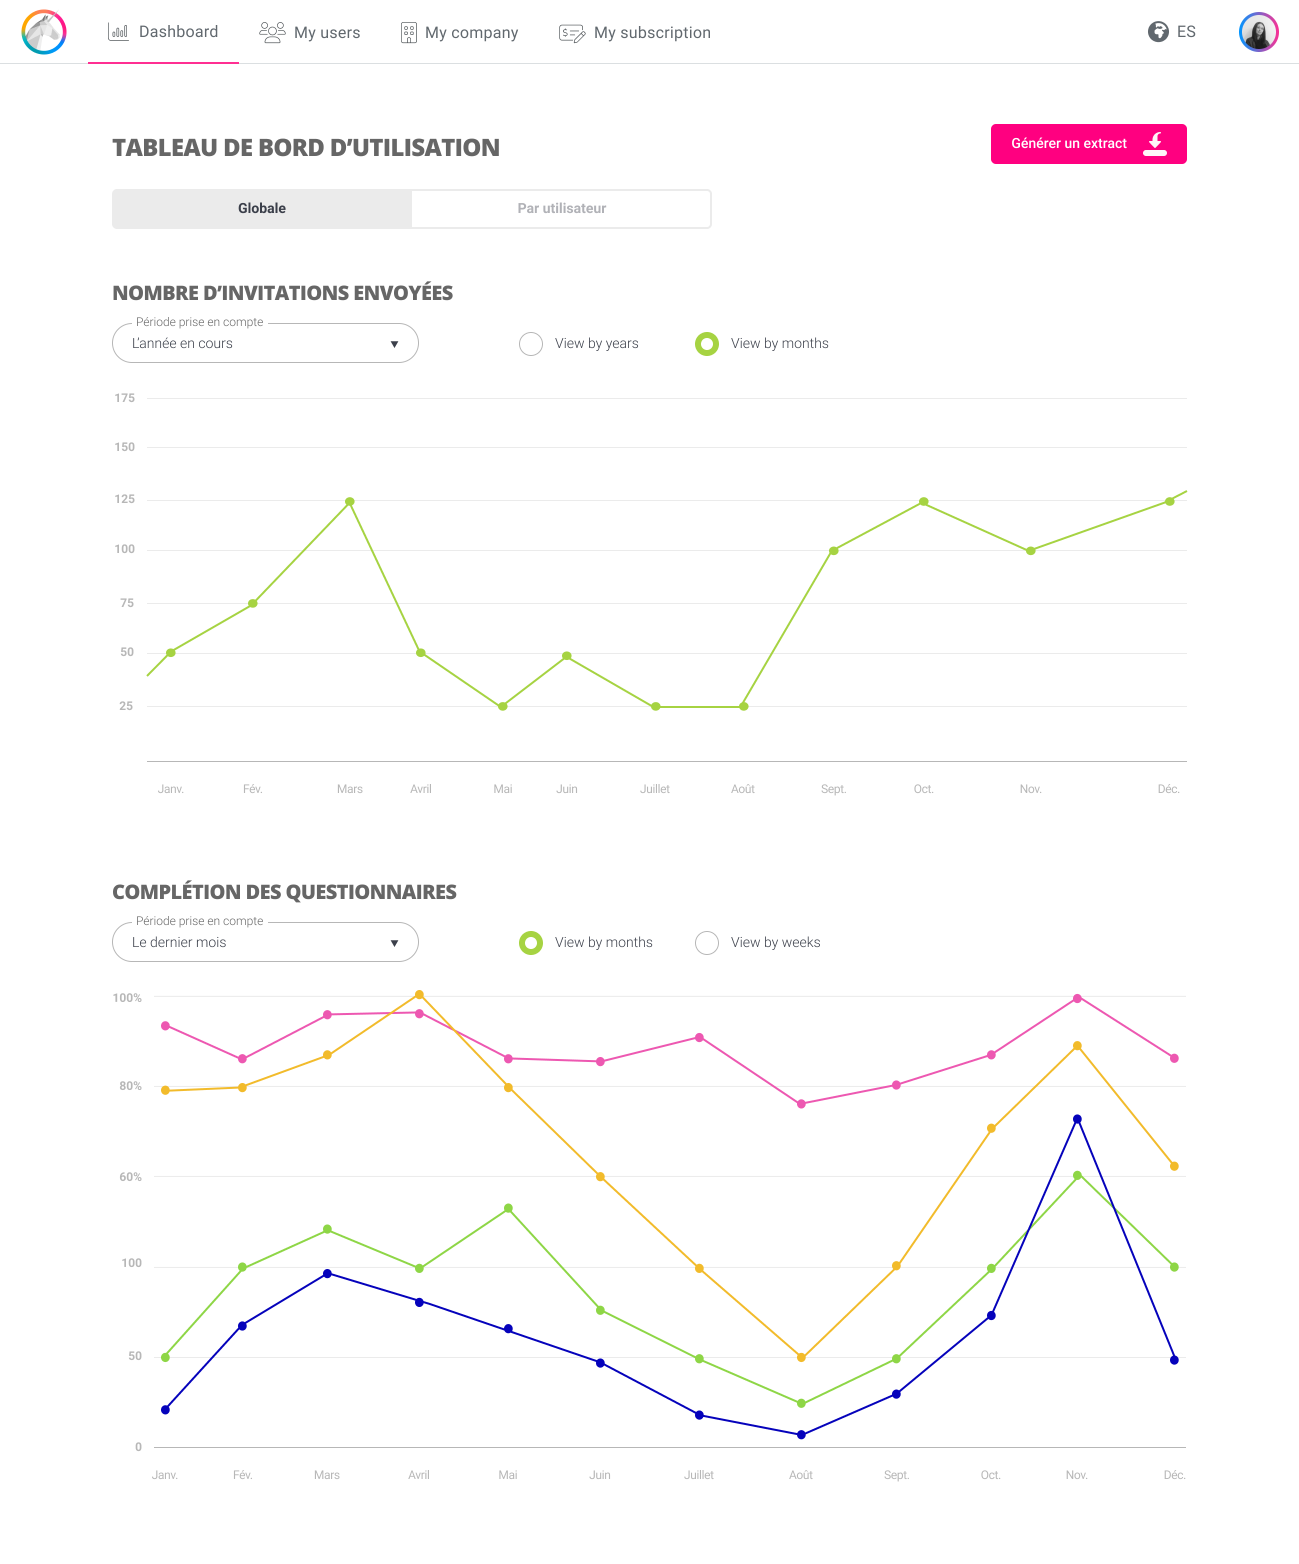The width and height of the screenshot is (1299, 1564).
Task: Click the TABLEAU DE BORD D'UTILISATION heading
Action: tap(306, 148)
